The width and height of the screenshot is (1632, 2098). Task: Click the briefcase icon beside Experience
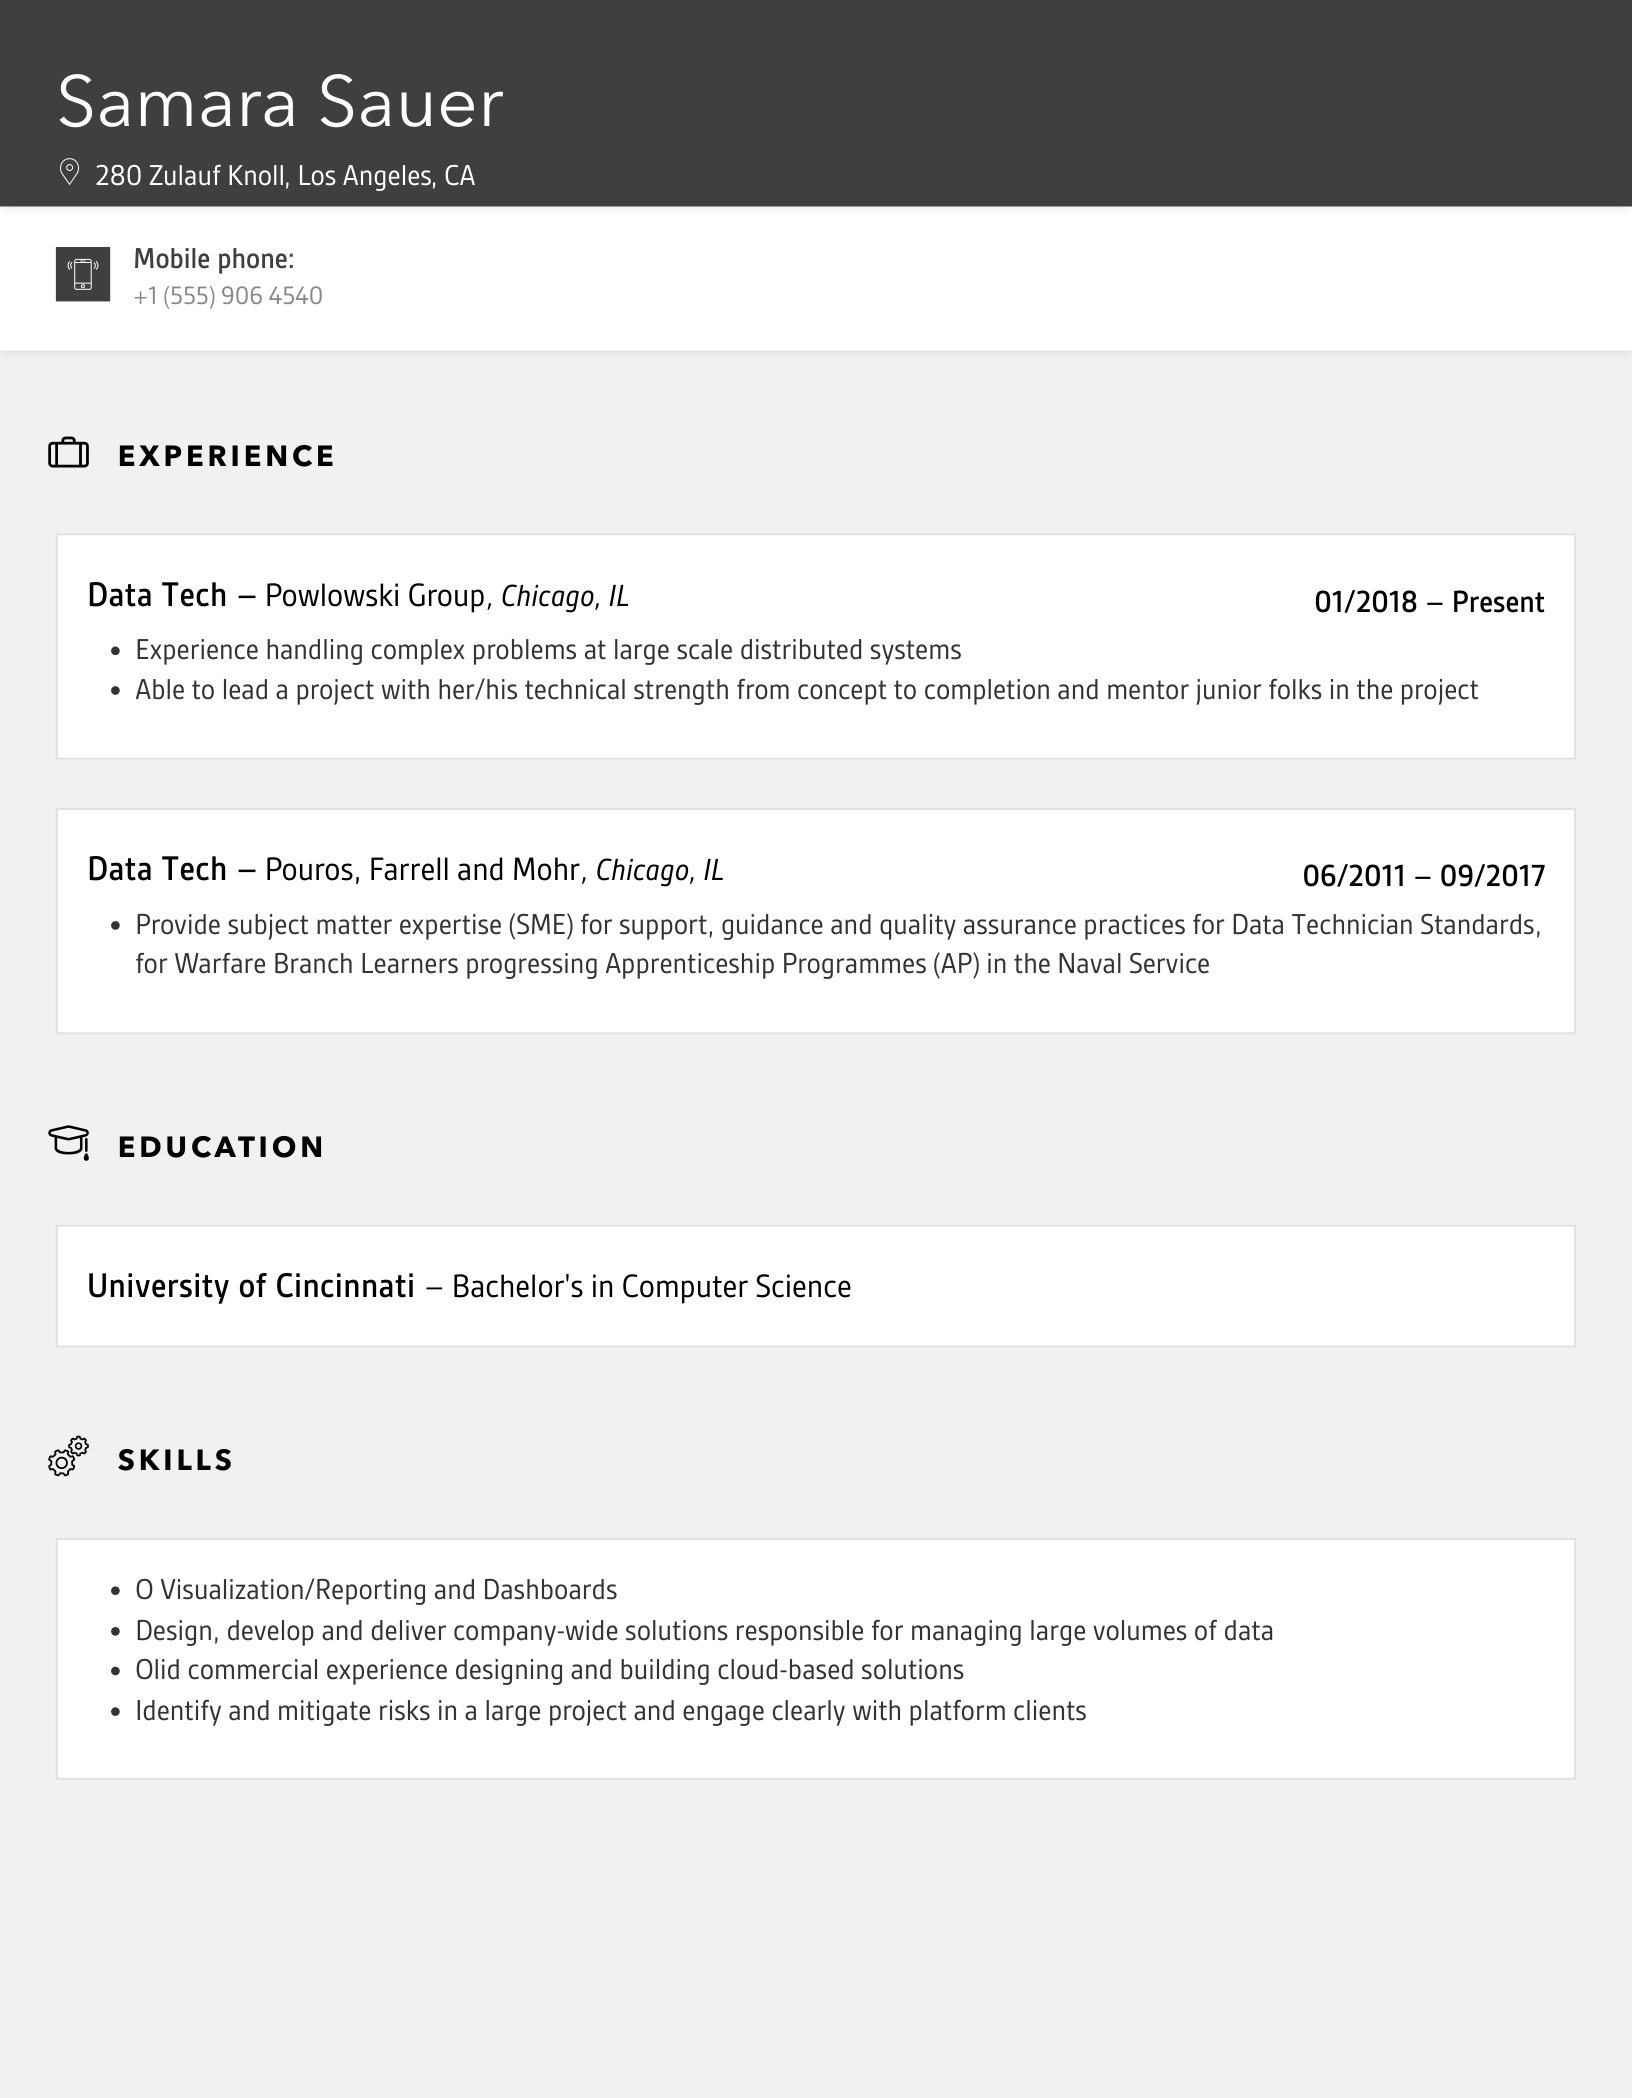[x=69, y=454]
